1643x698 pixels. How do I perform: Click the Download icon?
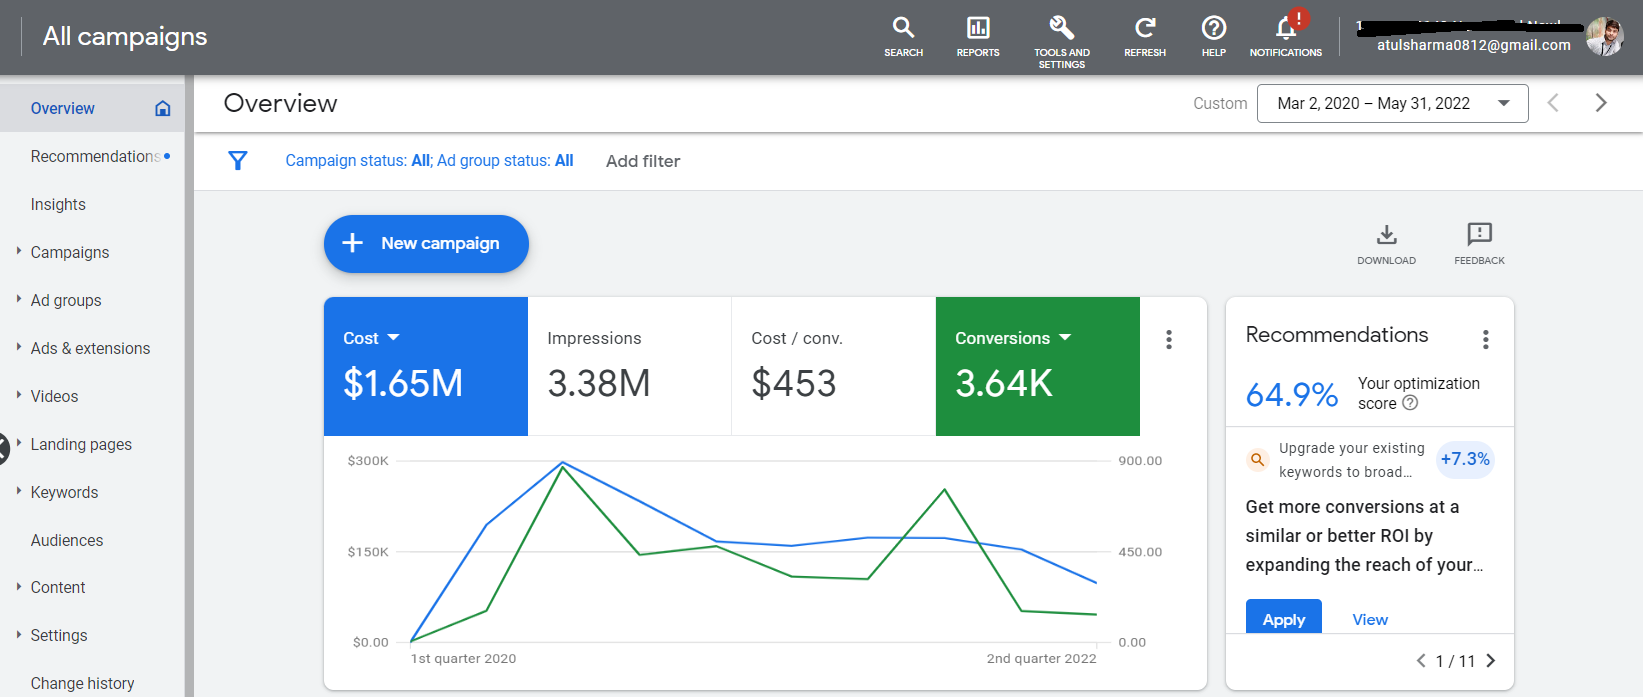pos(1386,244)
